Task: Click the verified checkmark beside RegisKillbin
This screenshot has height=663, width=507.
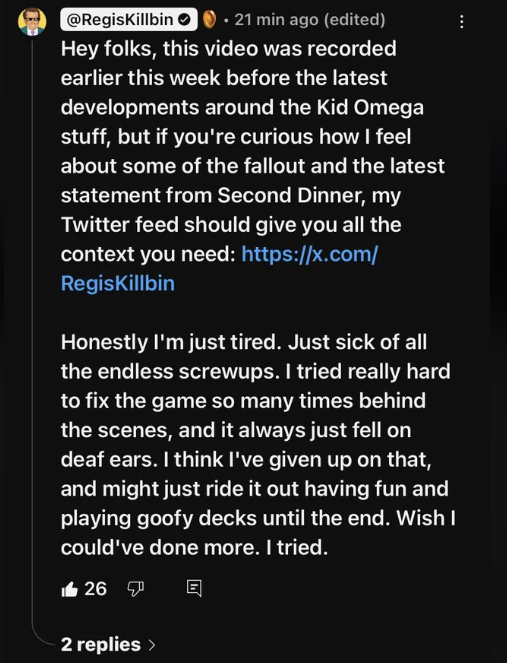Action: 184,19
